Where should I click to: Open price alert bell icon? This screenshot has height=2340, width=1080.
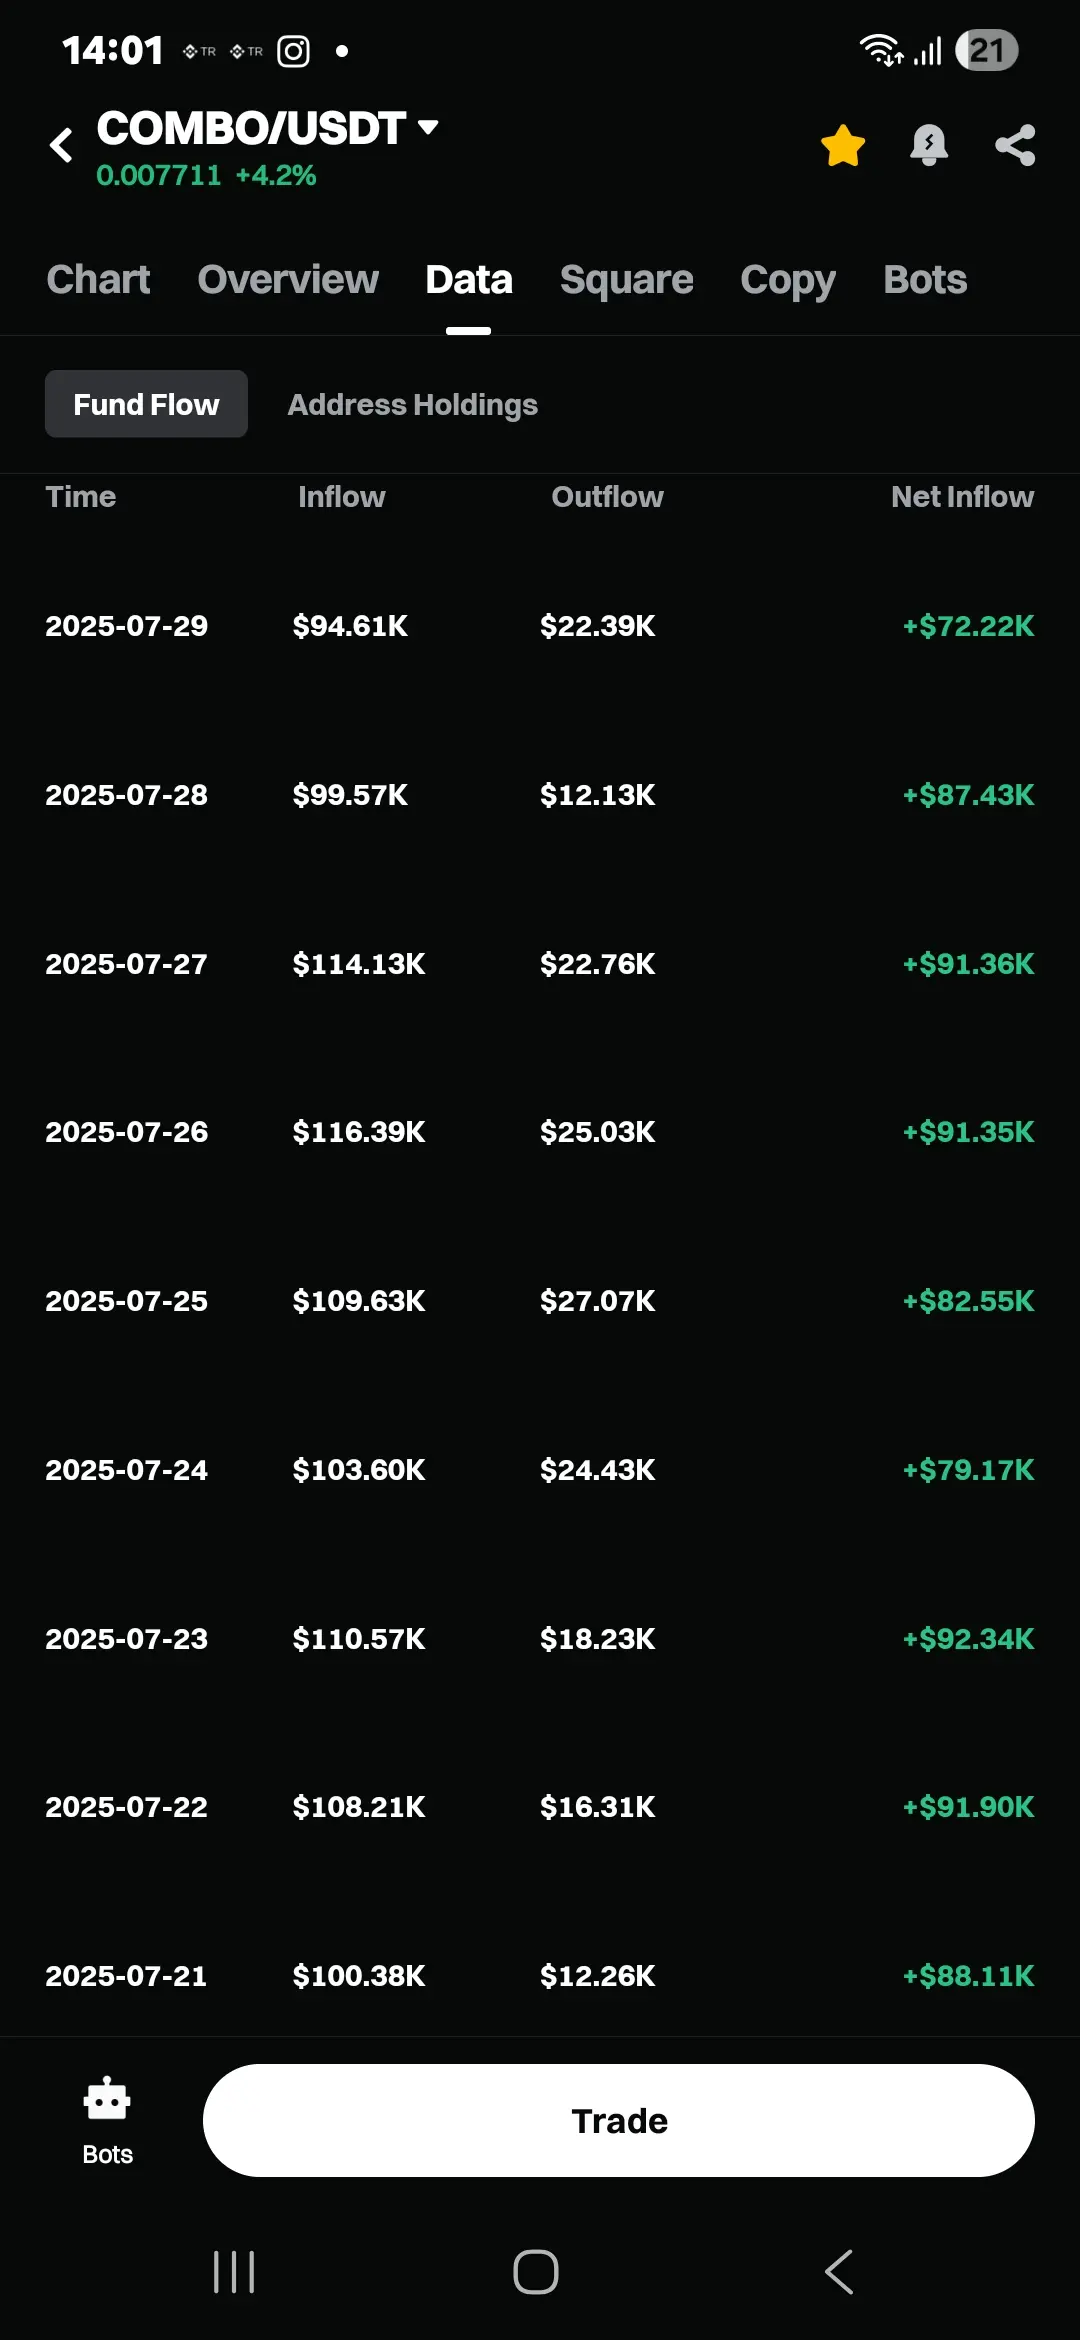929,146
